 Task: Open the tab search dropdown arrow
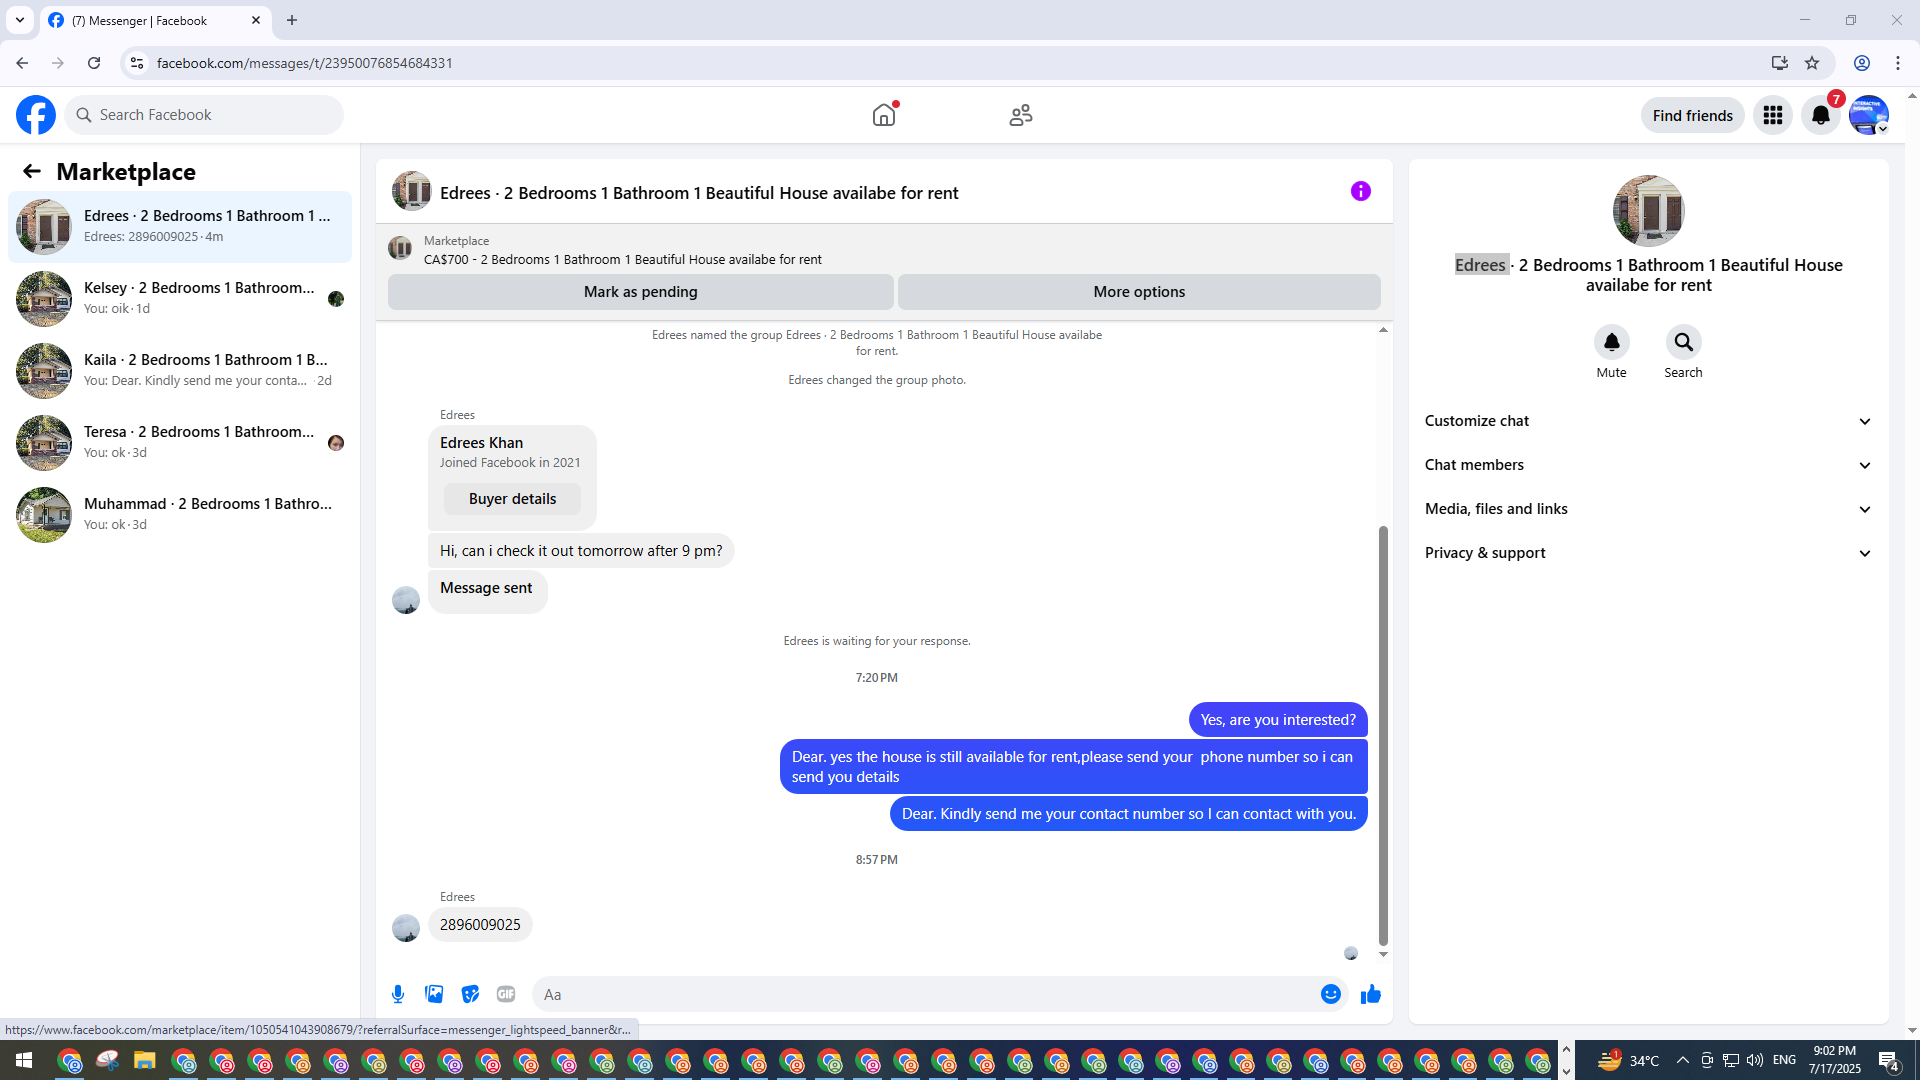[x=20, y=20]
